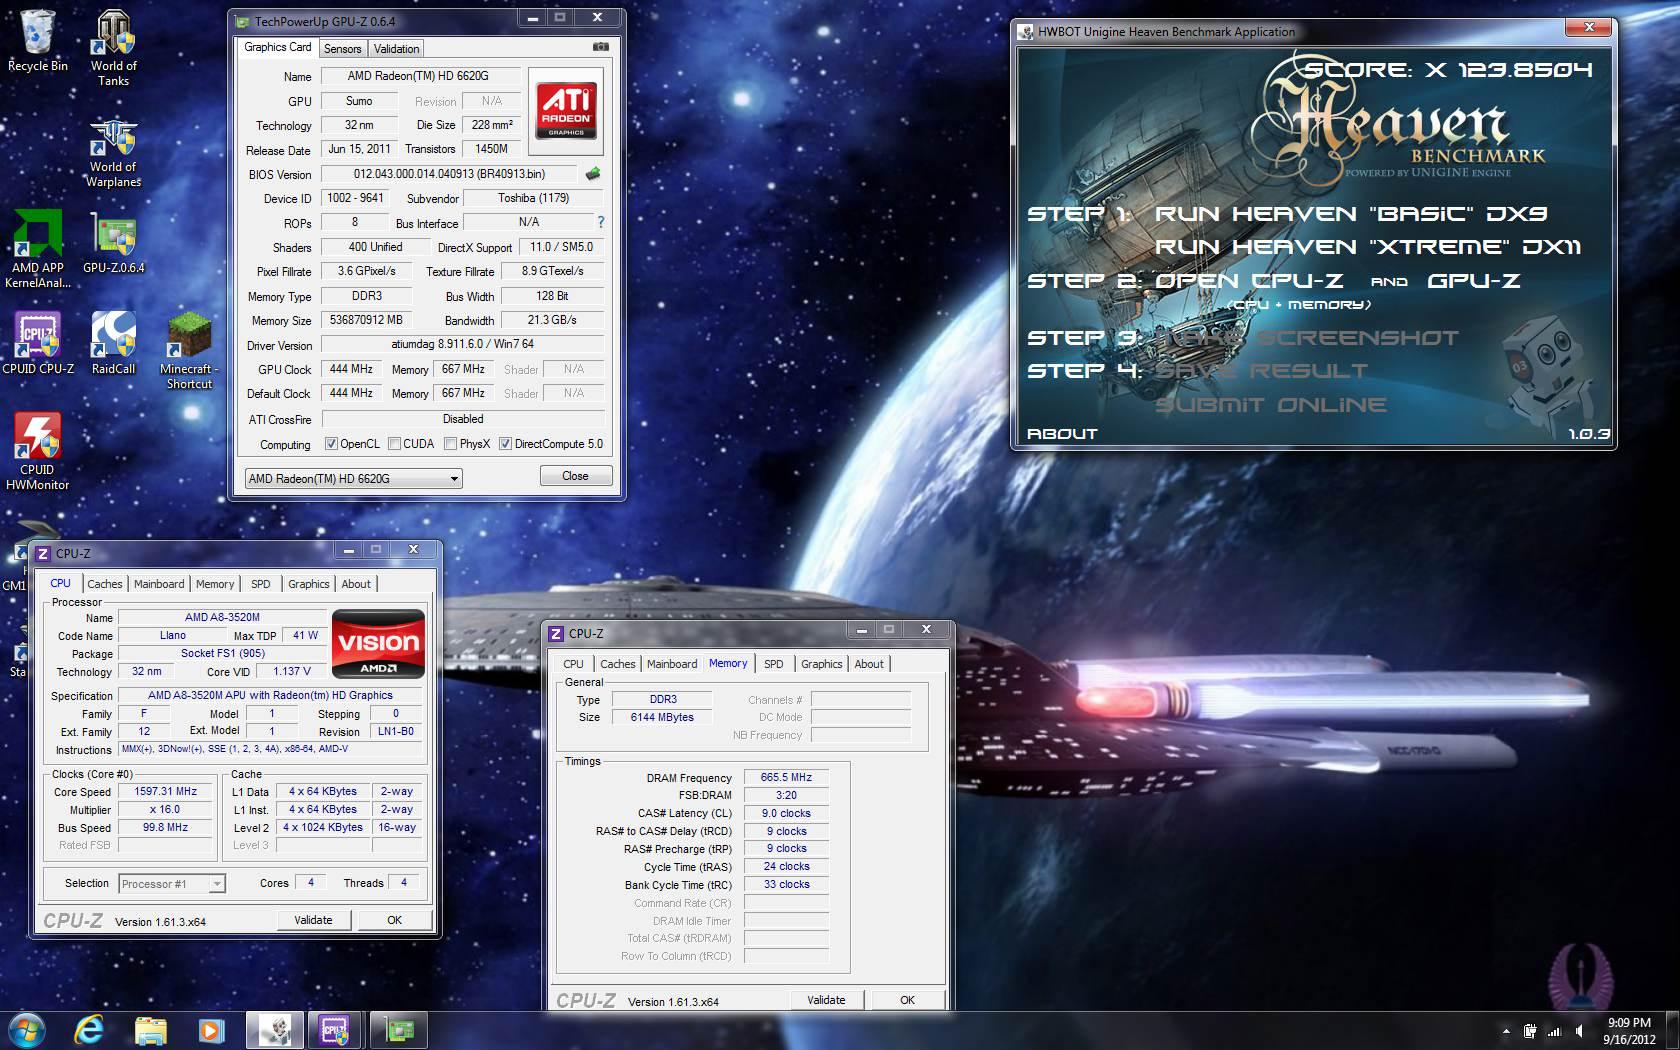This screenshot has width=1680, height=1050.
Task: Open AMD APP KernelAnalyzer desktop icon
Action: click(x=38, y=249)
